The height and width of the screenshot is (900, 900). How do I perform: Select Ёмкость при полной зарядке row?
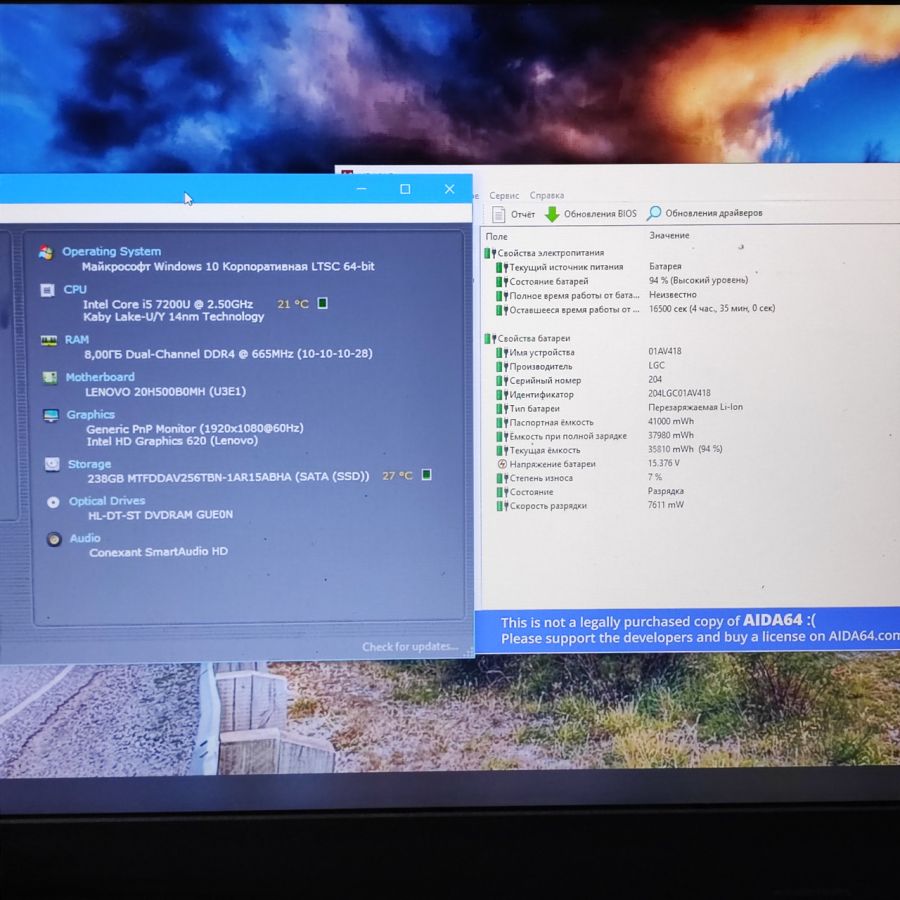[595, 436]
